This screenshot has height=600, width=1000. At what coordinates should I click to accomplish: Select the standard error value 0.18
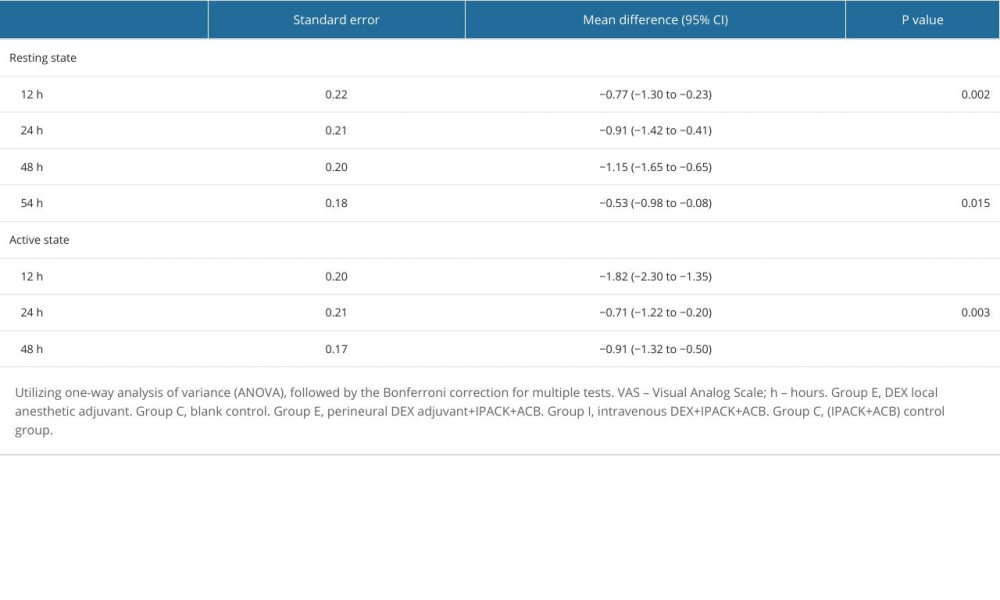[x=336, y=203]
